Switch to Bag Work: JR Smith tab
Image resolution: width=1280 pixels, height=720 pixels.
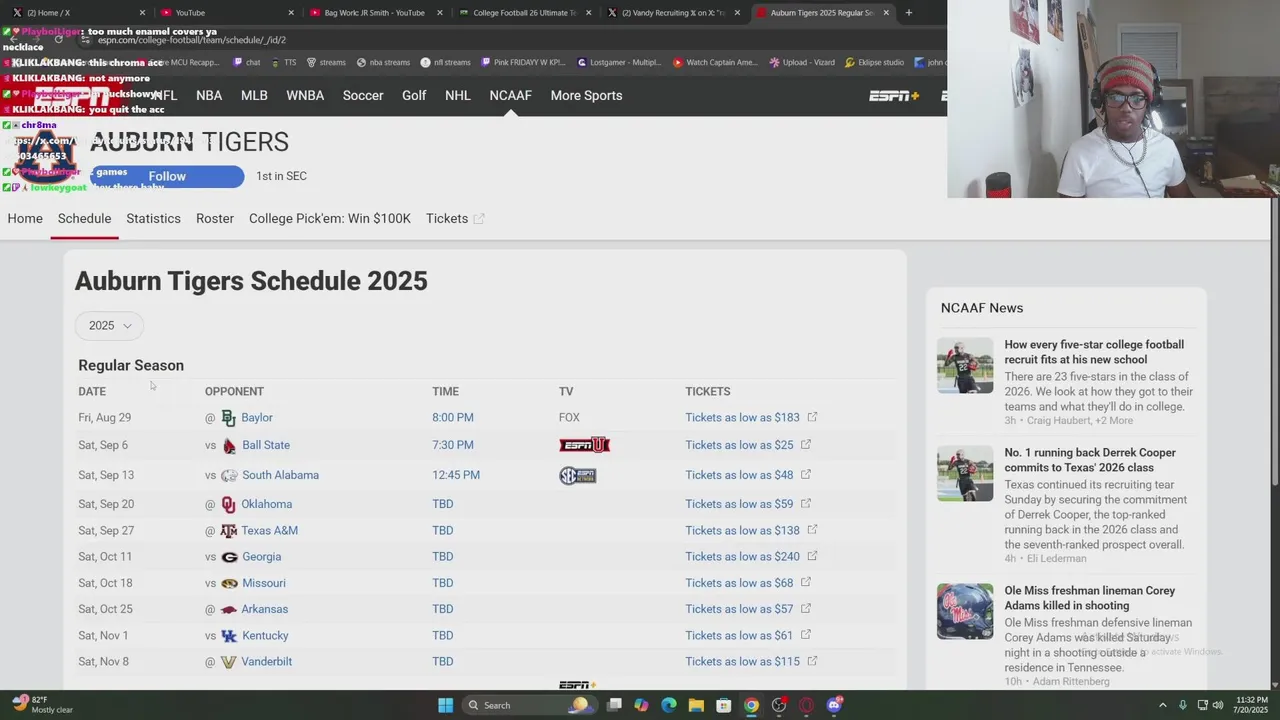(x=375, y=13)
